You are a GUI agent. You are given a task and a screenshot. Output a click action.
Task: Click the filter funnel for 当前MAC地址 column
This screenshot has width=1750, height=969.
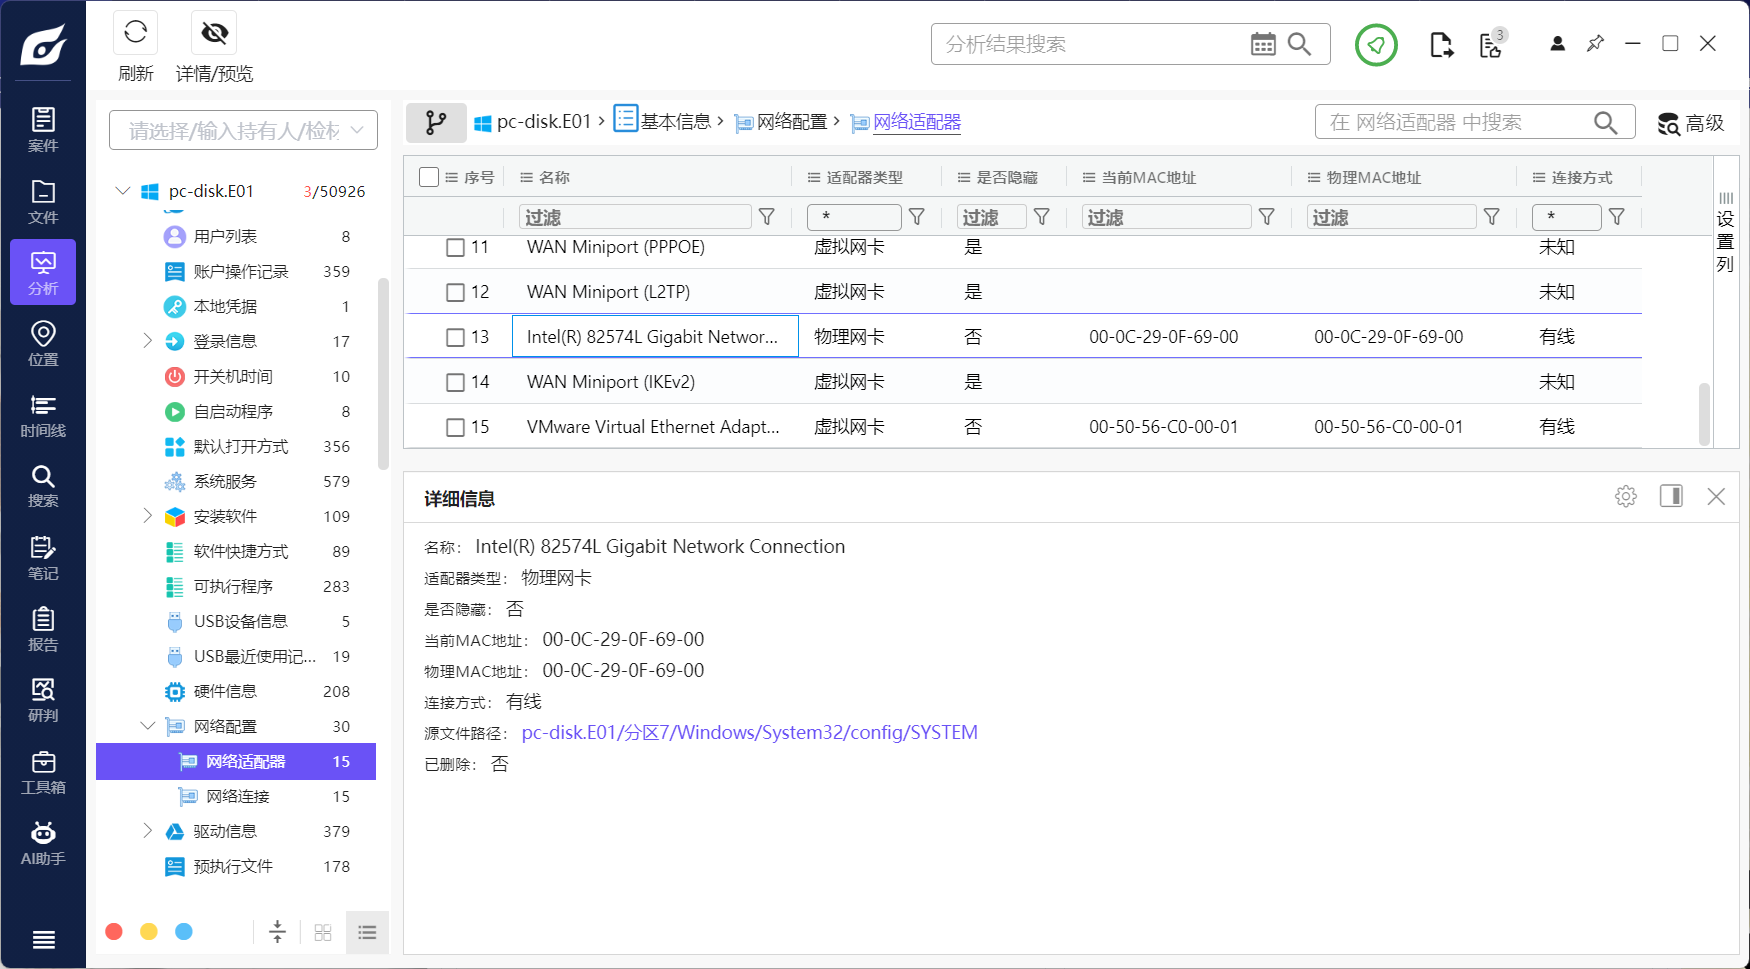pos(1267,217)
